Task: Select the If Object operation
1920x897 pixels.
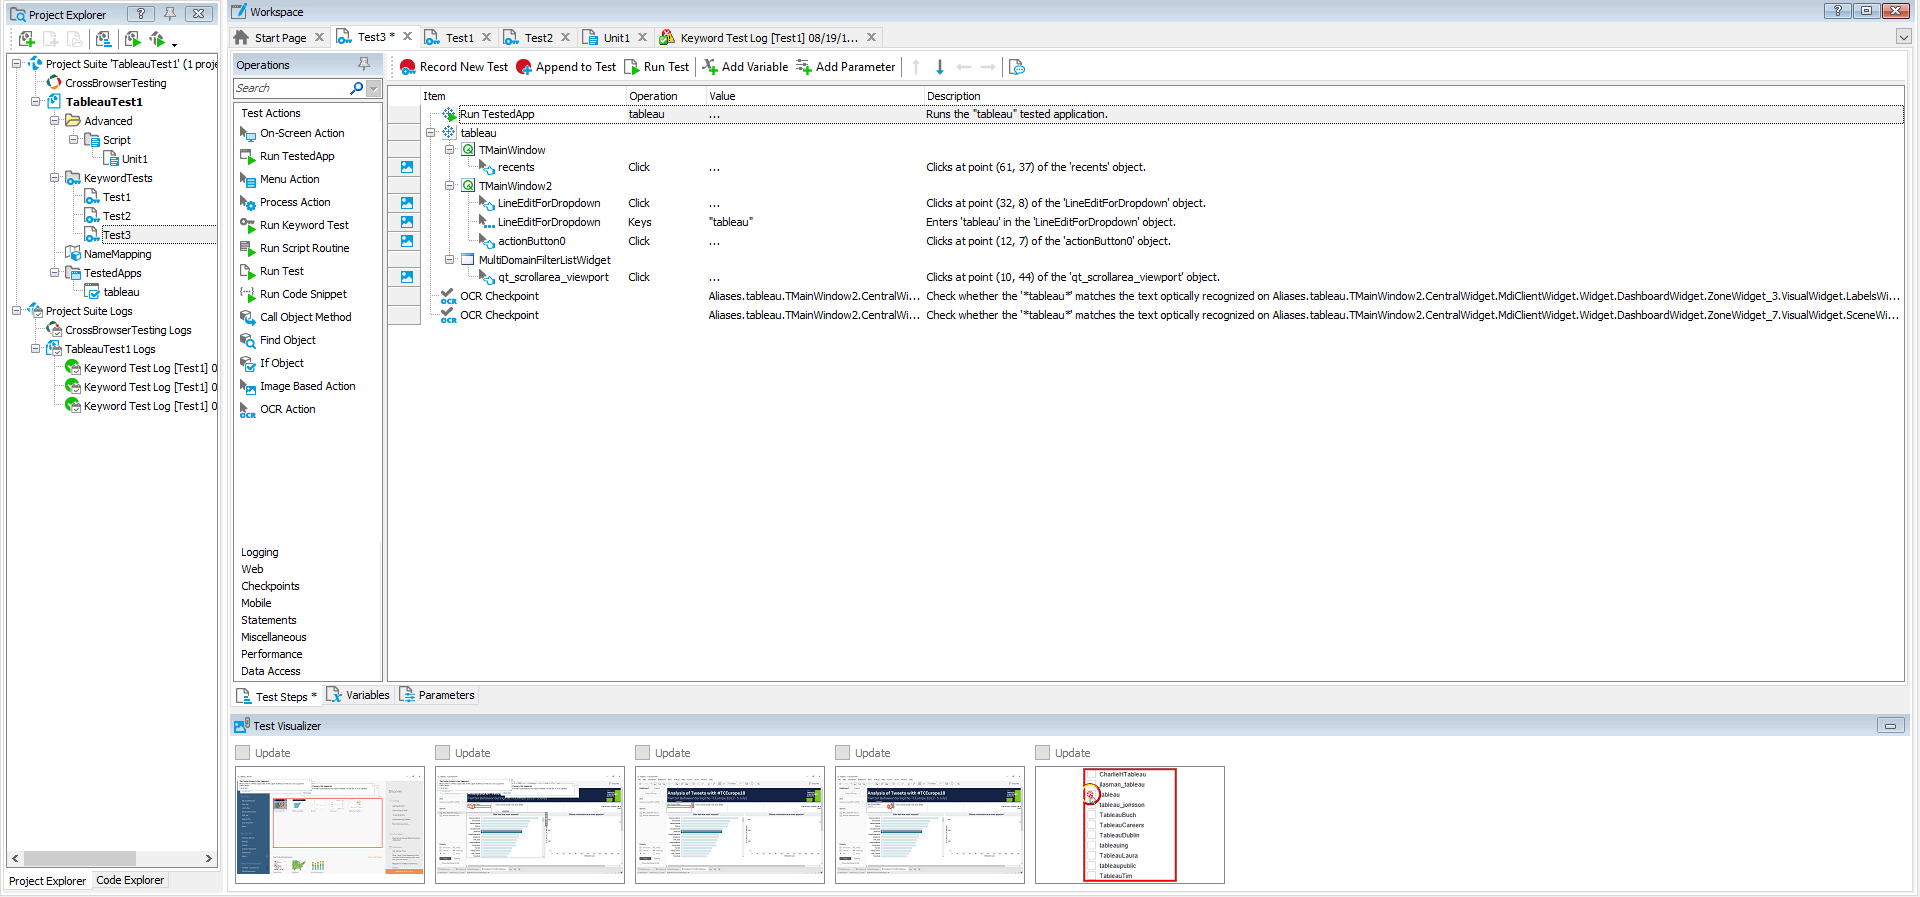Action: coord(272,363)
